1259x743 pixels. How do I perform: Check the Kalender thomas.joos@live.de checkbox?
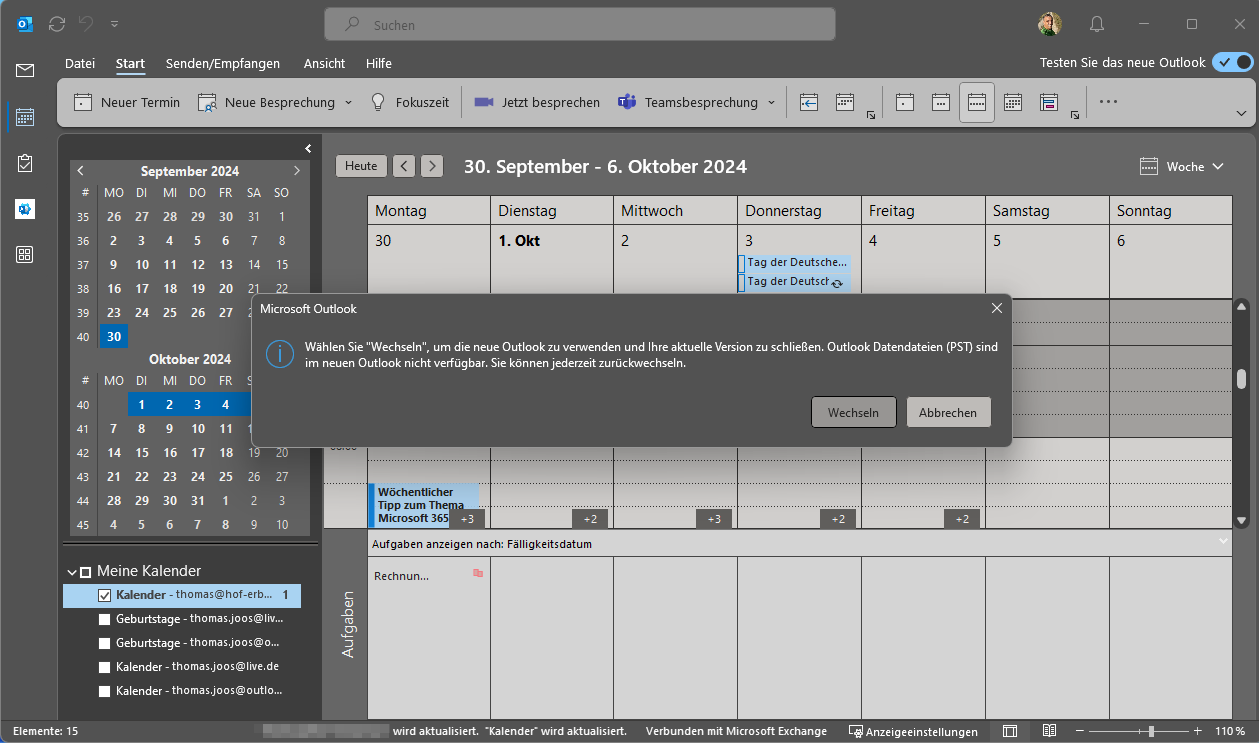tap(105, 668)
